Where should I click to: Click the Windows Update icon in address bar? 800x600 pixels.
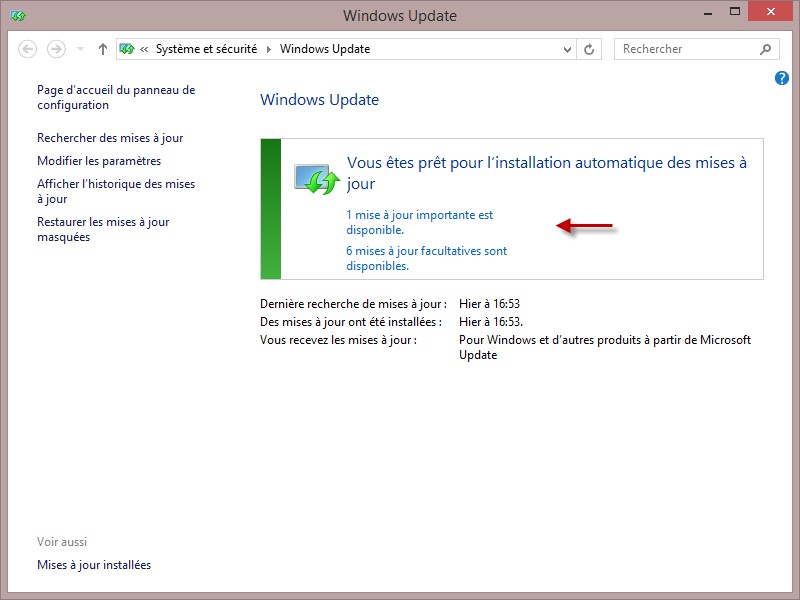(x=127, y=49)
